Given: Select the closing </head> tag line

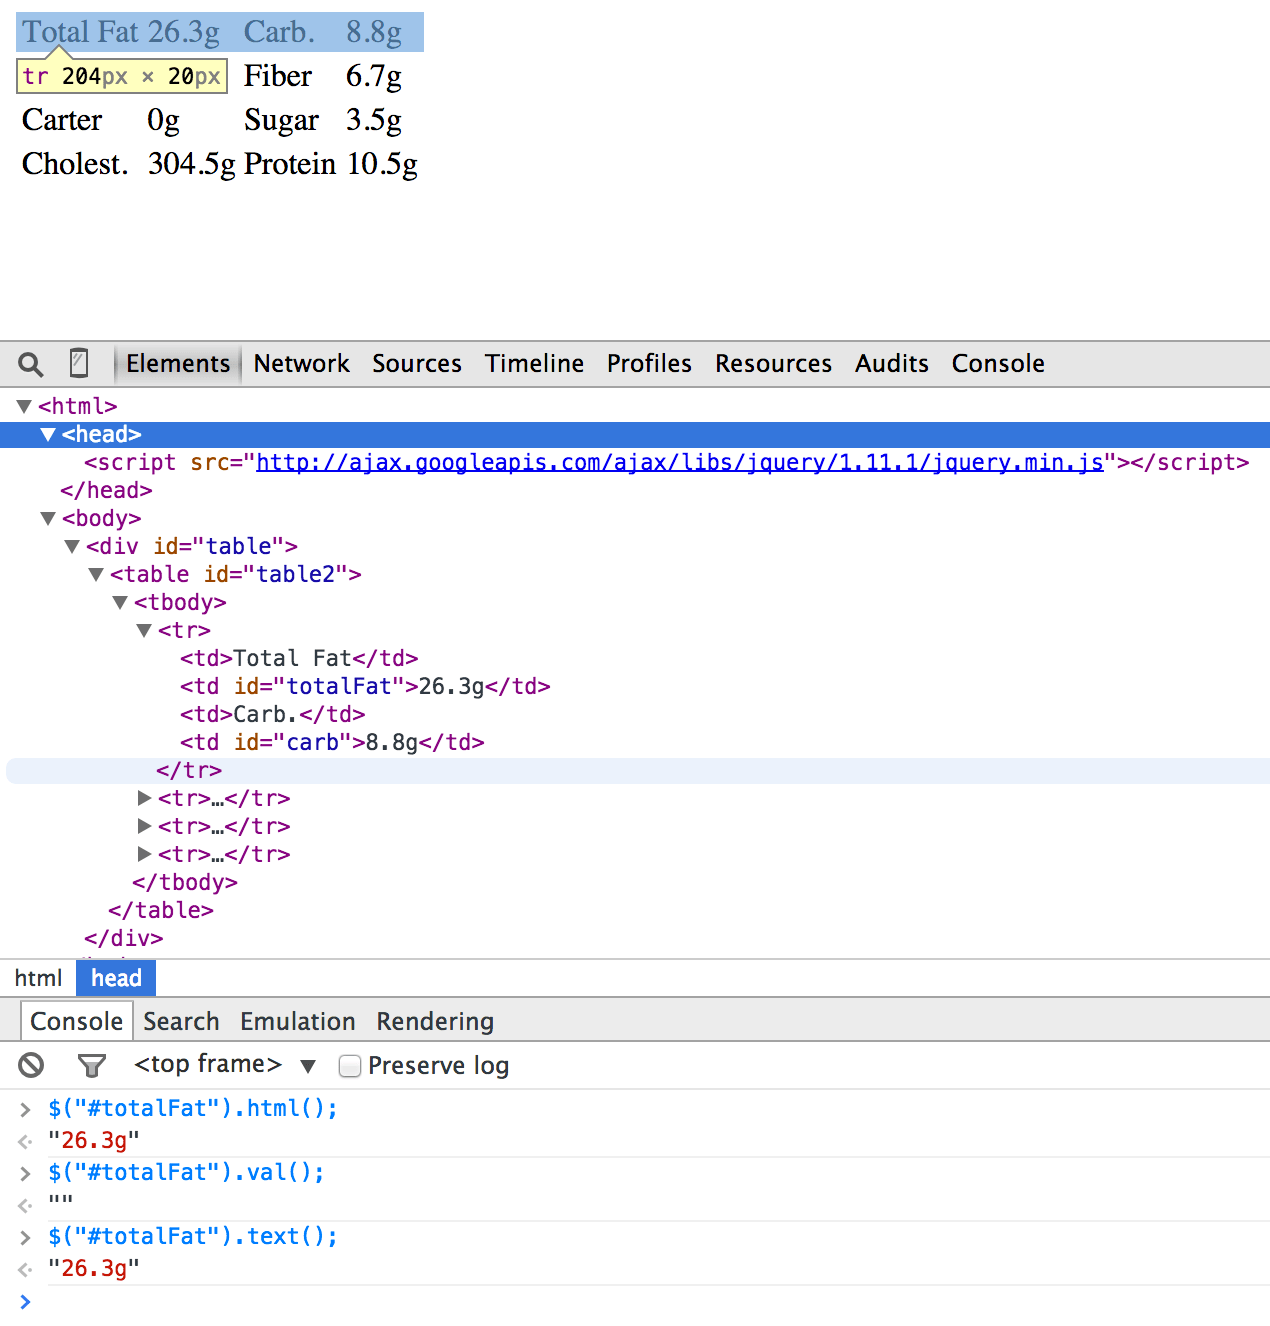Looking at the screenshot, I should (106, 490).
